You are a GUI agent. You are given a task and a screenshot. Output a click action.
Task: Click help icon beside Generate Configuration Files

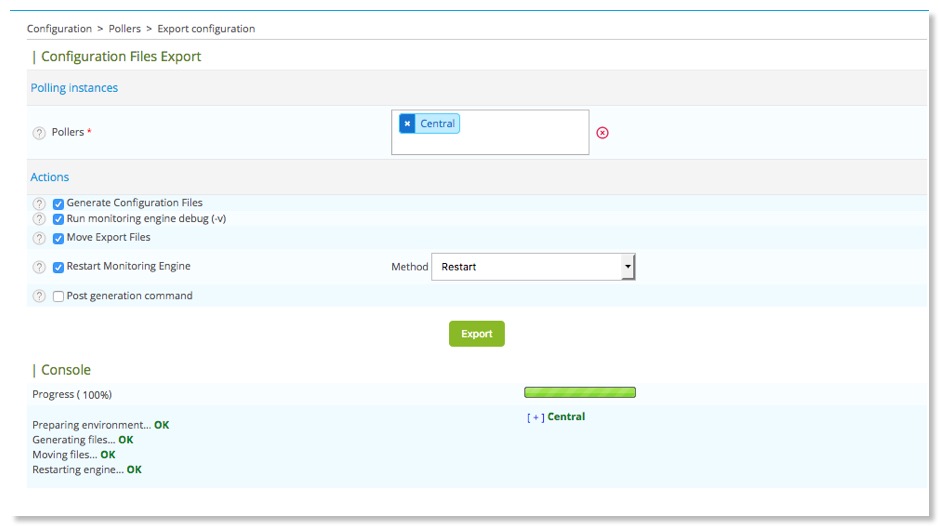coord(40,204)
